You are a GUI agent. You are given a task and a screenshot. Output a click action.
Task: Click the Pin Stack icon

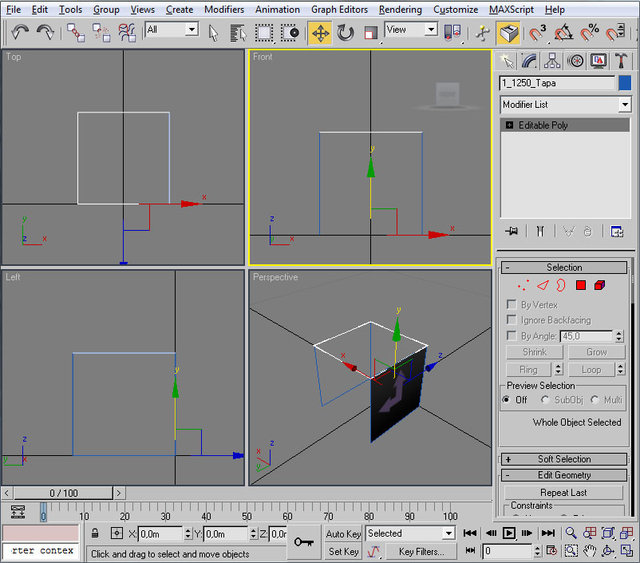(x=512, y=231)
